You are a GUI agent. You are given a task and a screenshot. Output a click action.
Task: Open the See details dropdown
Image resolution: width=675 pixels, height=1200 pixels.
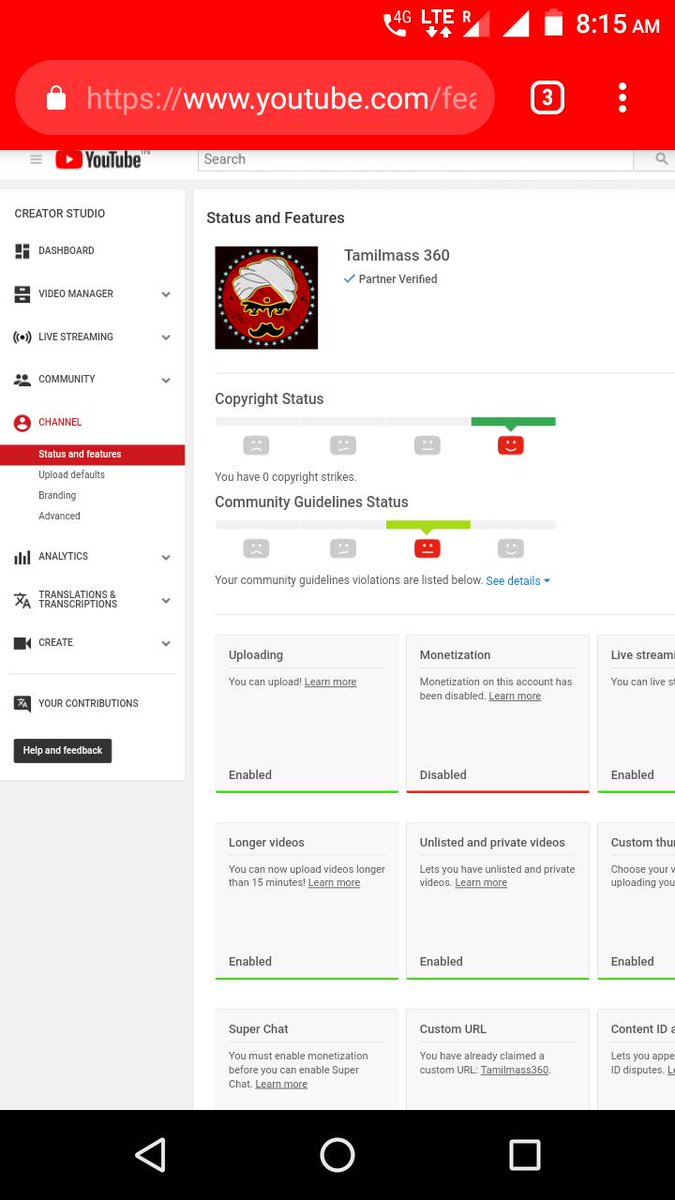518,581
